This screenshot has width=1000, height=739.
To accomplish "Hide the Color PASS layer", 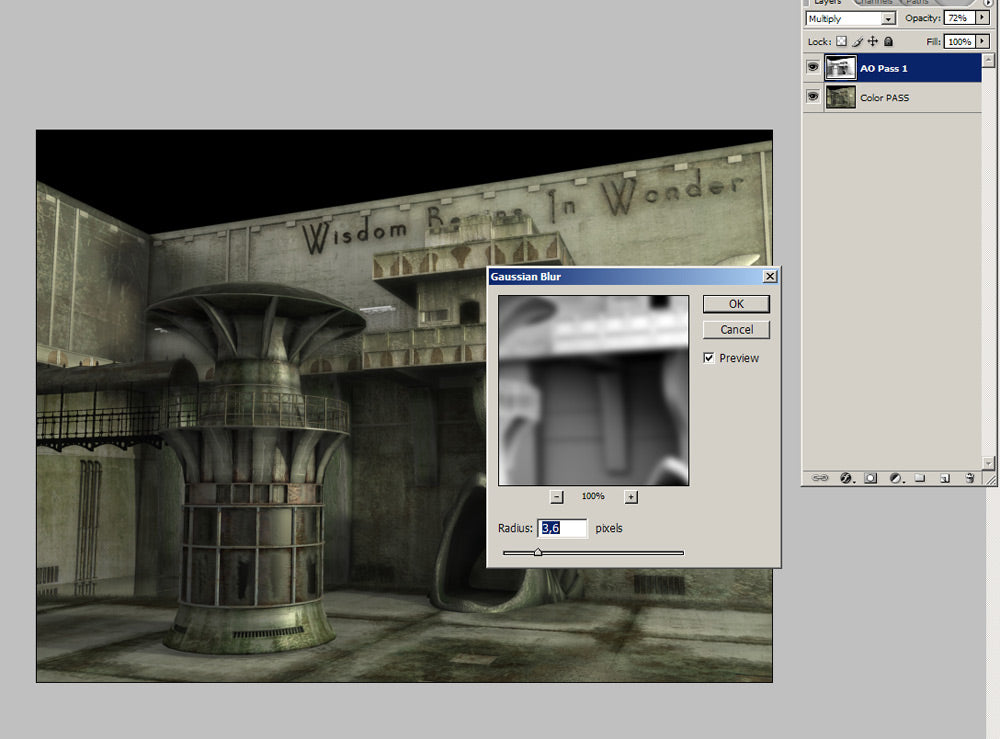I will (x=813, y=97).
